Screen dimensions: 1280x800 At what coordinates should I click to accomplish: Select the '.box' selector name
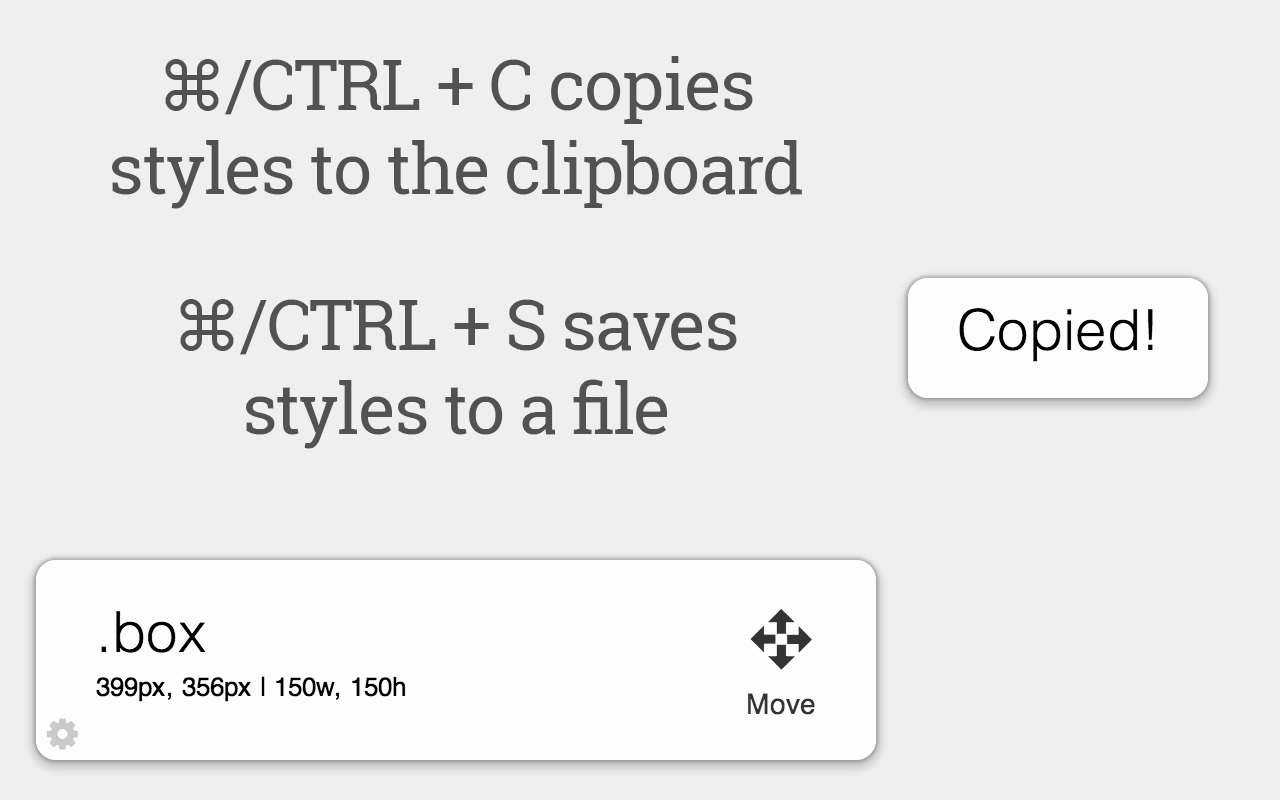click(x=151, y=632)
